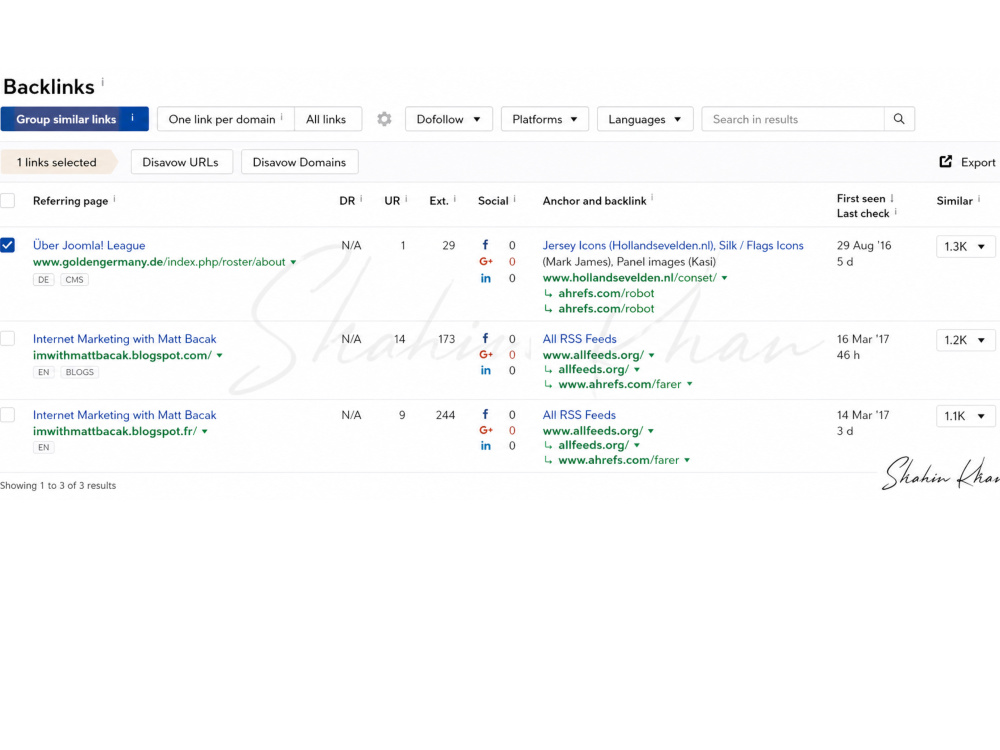1000x750 pixels.
Task: Open the Languages dropdown
Action: [645, 119]
